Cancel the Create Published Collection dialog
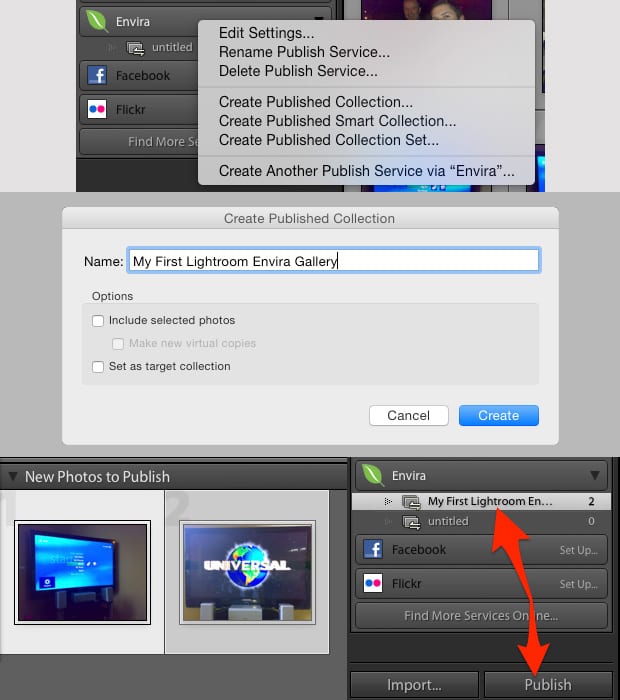 [x=408, y=416]
